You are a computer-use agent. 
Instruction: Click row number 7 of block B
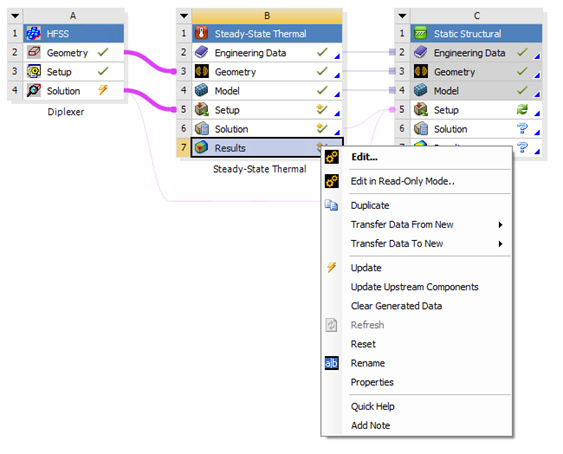coord(183,148)
